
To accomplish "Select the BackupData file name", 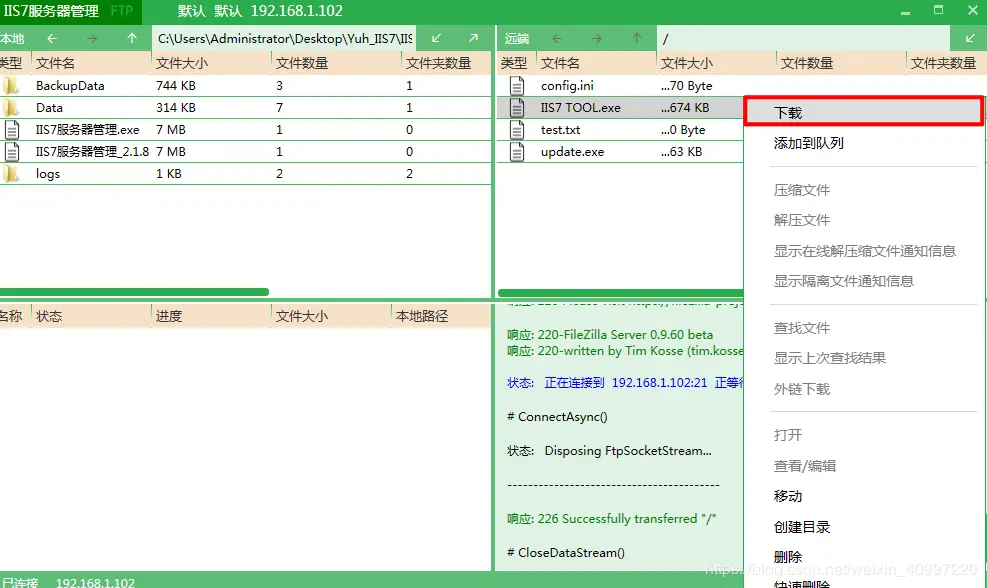I will 70,86.
